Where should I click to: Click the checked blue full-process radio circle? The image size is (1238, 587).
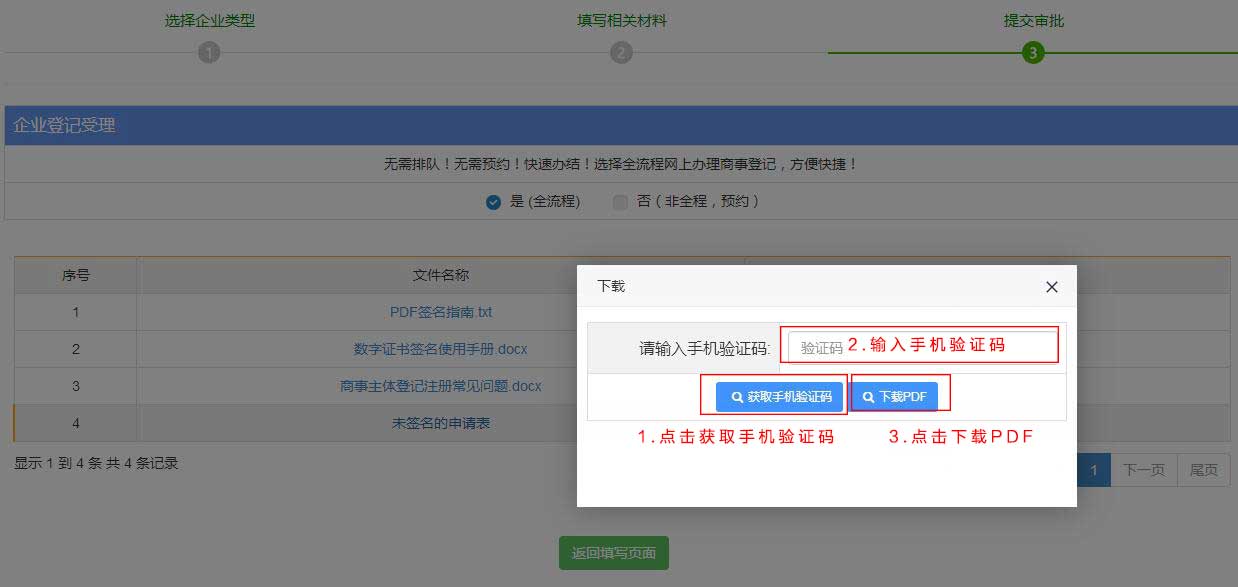[x=492, y=201]
